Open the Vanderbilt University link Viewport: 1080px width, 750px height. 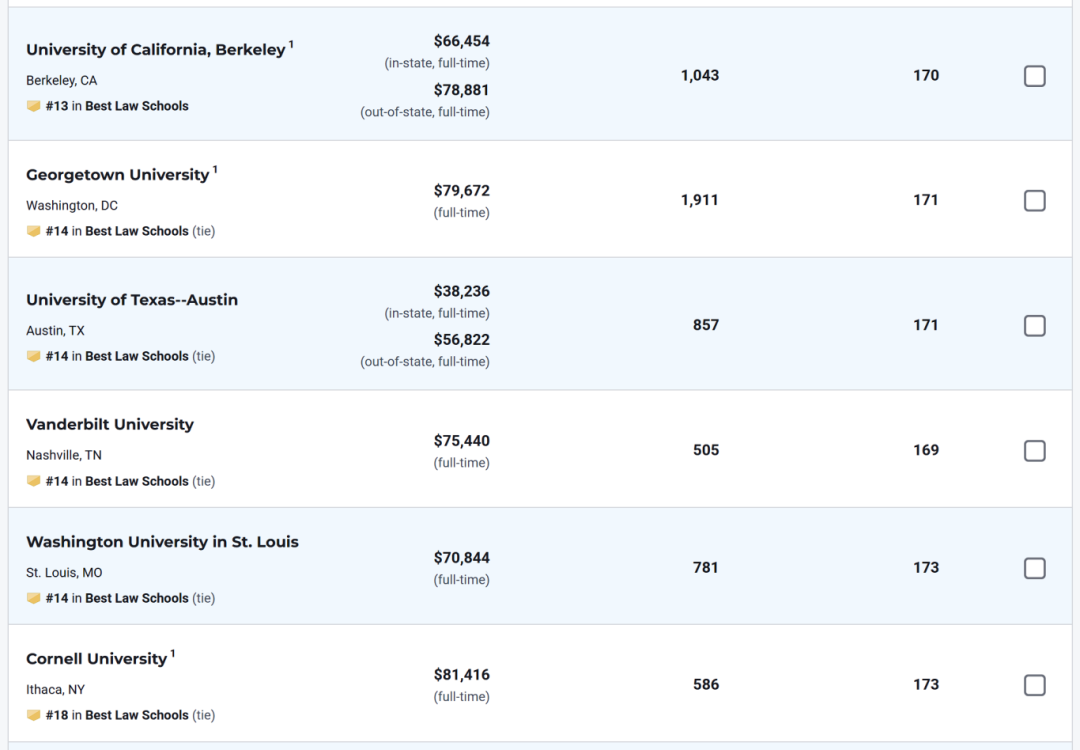point(110,425)
